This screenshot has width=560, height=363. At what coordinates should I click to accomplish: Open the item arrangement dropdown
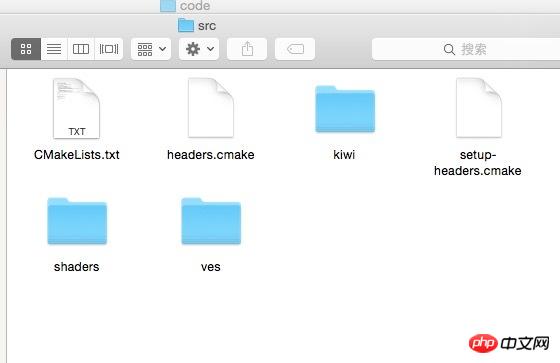[151, 49]
